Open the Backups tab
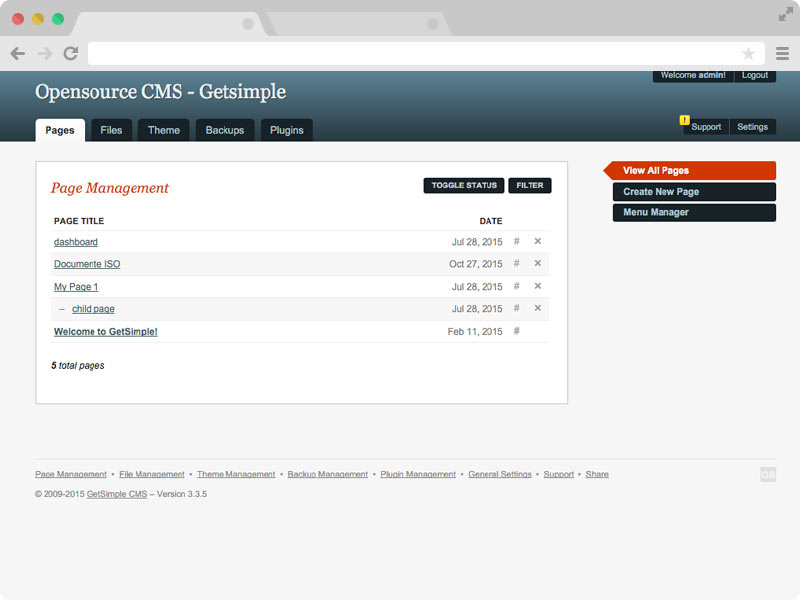Viewport: 802px width, 608px height. click(225, 130)
